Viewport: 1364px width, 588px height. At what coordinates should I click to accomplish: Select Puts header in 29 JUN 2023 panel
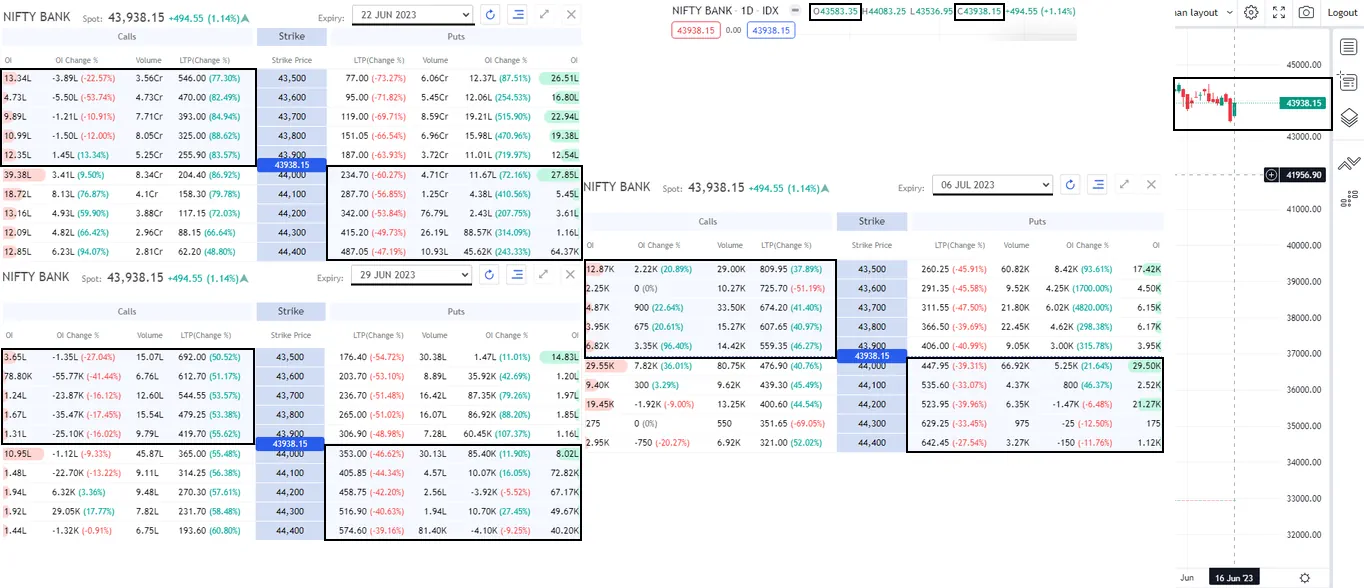click(x=456, y=312)
